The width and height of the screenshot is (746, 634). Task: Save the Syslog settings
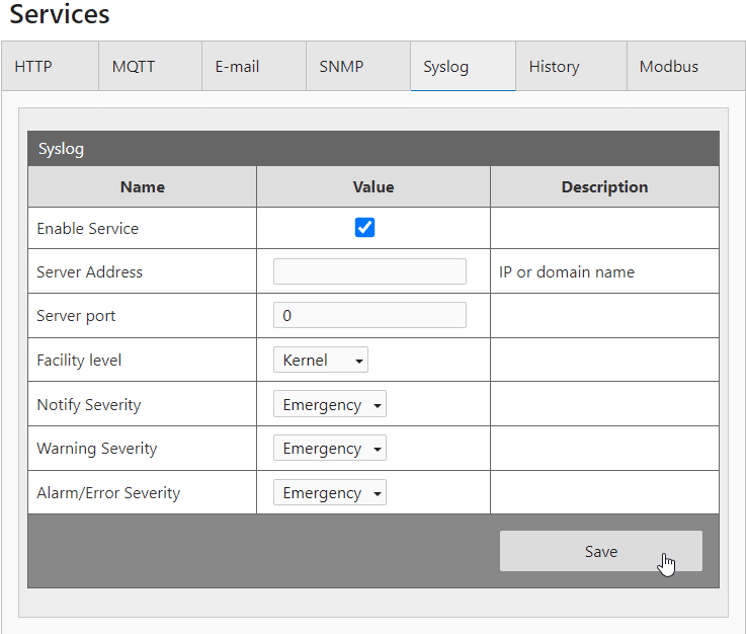601,552
